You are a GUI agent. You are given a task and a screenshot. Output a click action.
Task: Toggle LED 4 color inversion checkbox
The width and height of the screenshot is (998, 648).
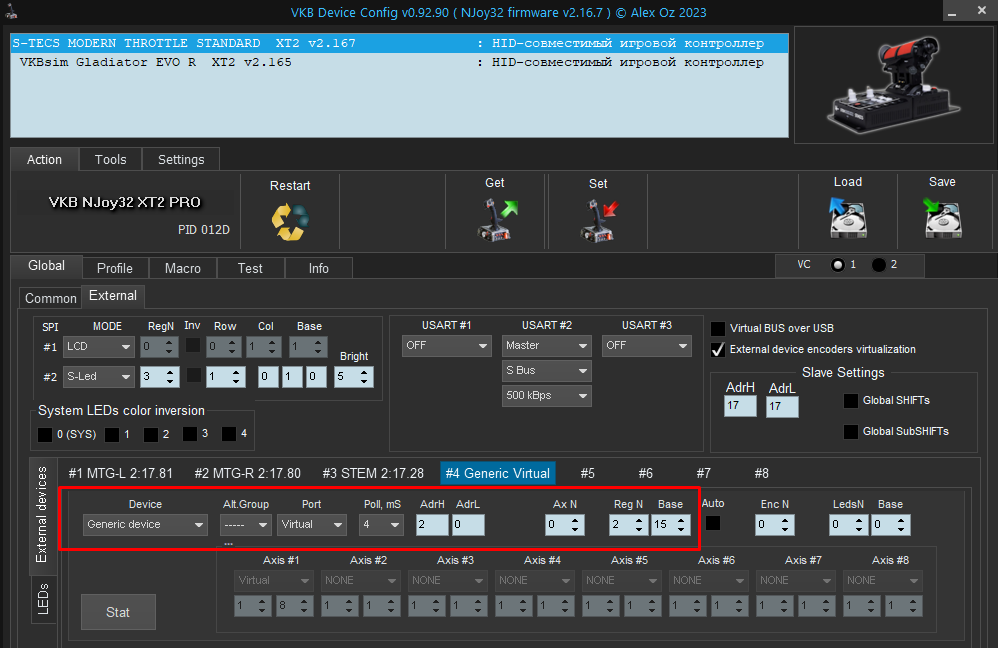[x=228, y=433]
